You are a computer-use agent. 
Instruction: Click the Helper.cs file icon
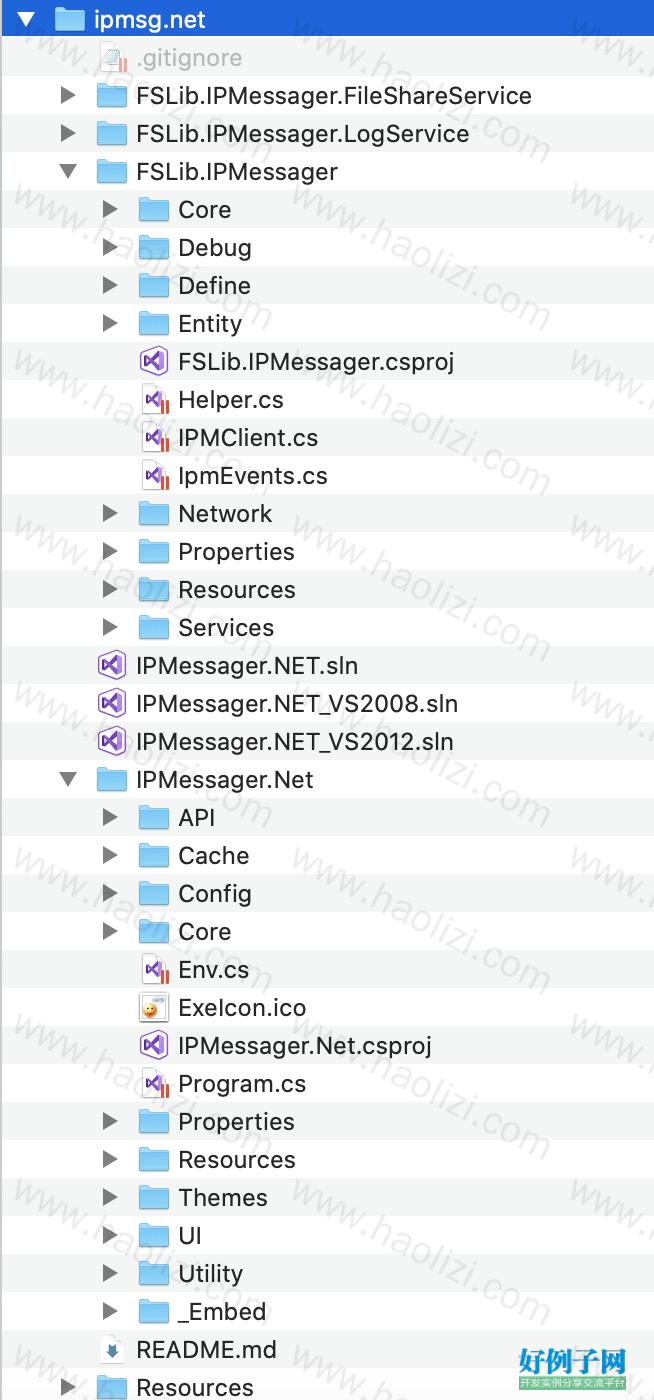(154, 399)
